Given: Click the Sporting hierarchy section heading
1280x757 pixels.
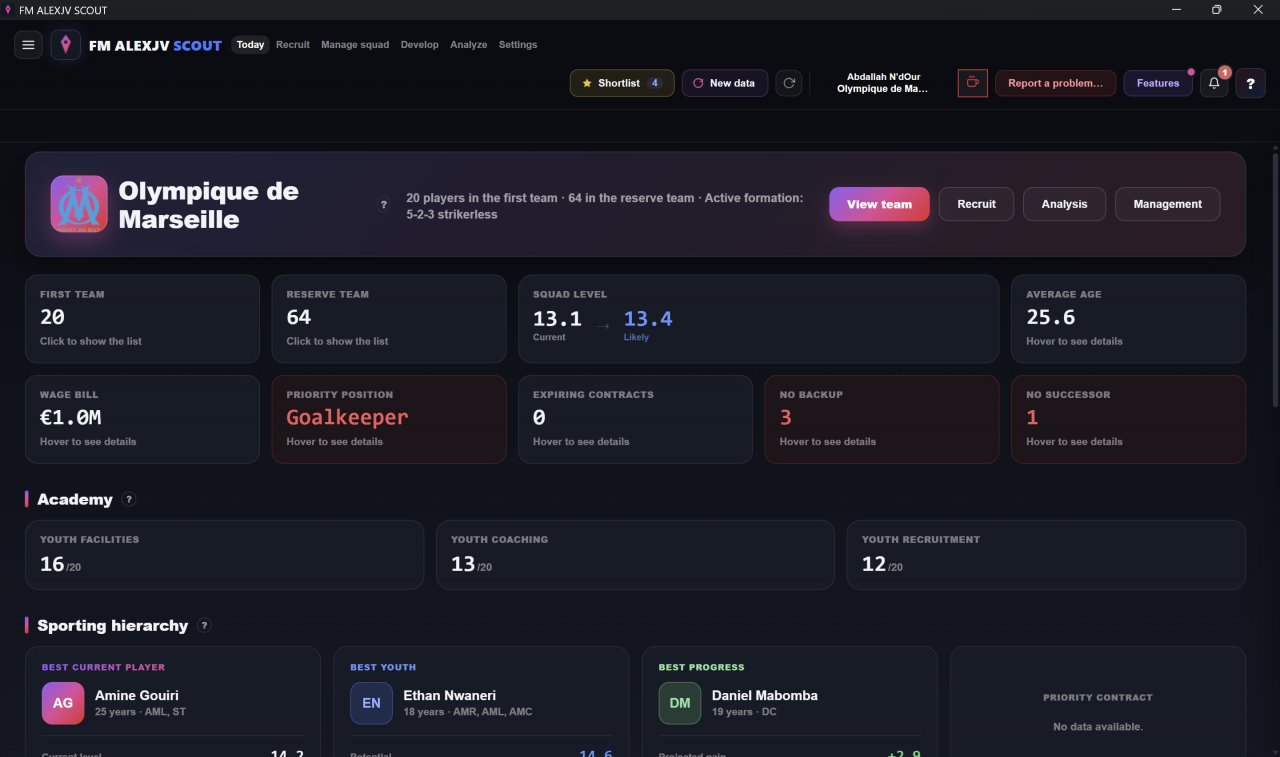Looking at the screenshot, I should [113, 625].
